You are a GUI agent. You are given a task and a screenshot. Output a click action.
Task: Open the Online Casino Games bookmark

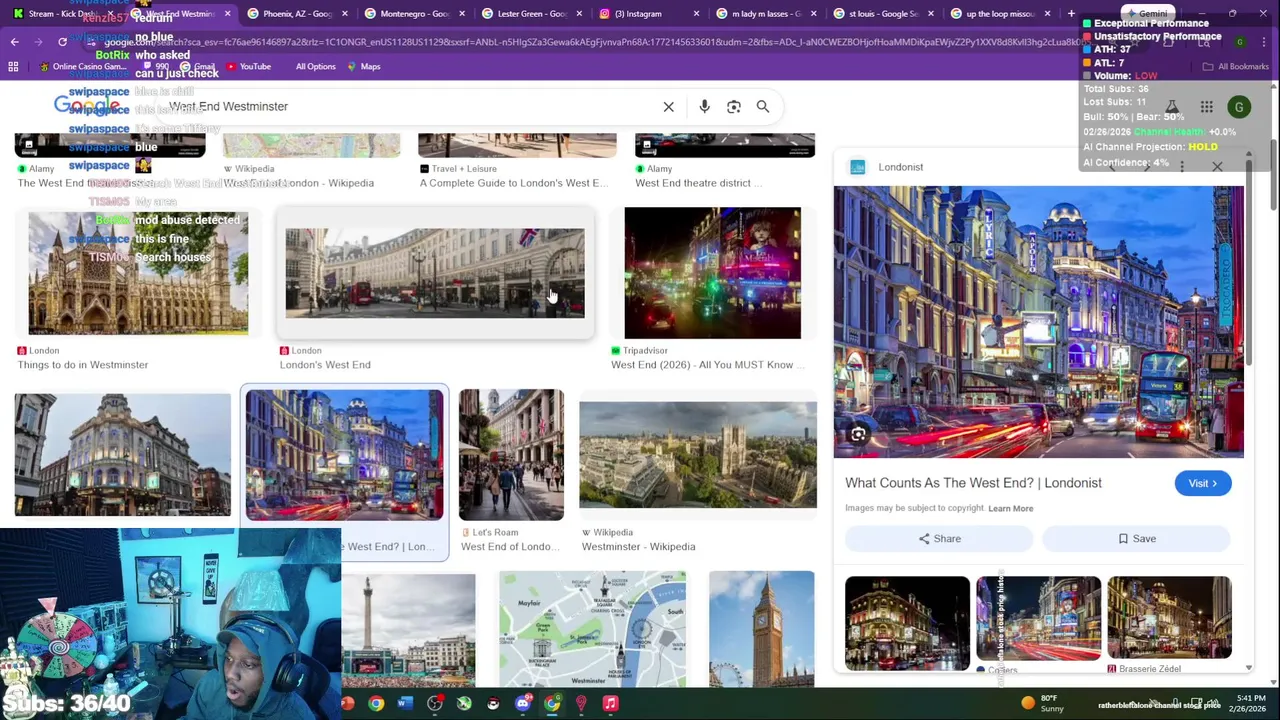82,67
